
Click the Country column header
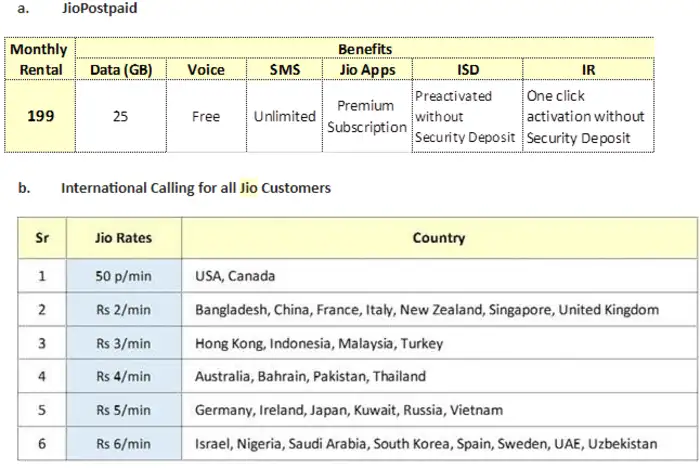(x=438, y=238)
